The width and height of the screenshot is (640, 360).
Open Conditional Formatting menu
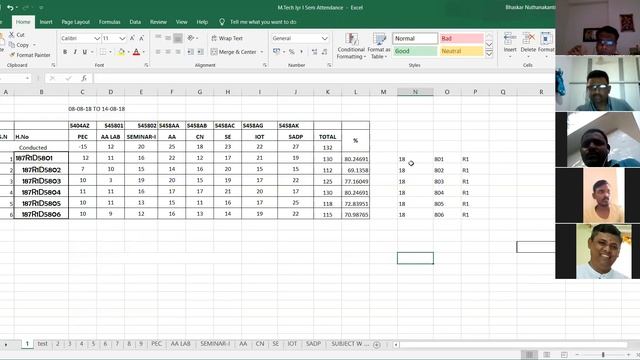[x=351, y=46]
